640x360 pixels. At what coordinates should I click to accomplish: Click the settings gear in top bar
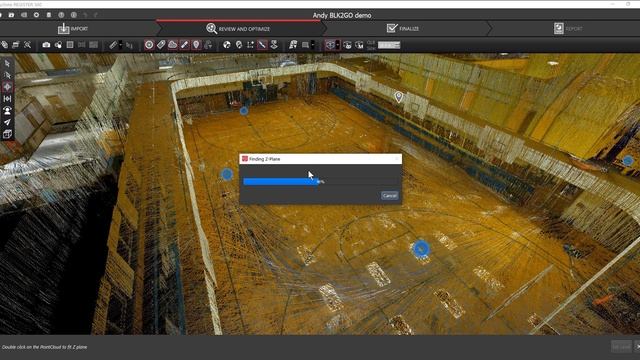coord(36,15)
